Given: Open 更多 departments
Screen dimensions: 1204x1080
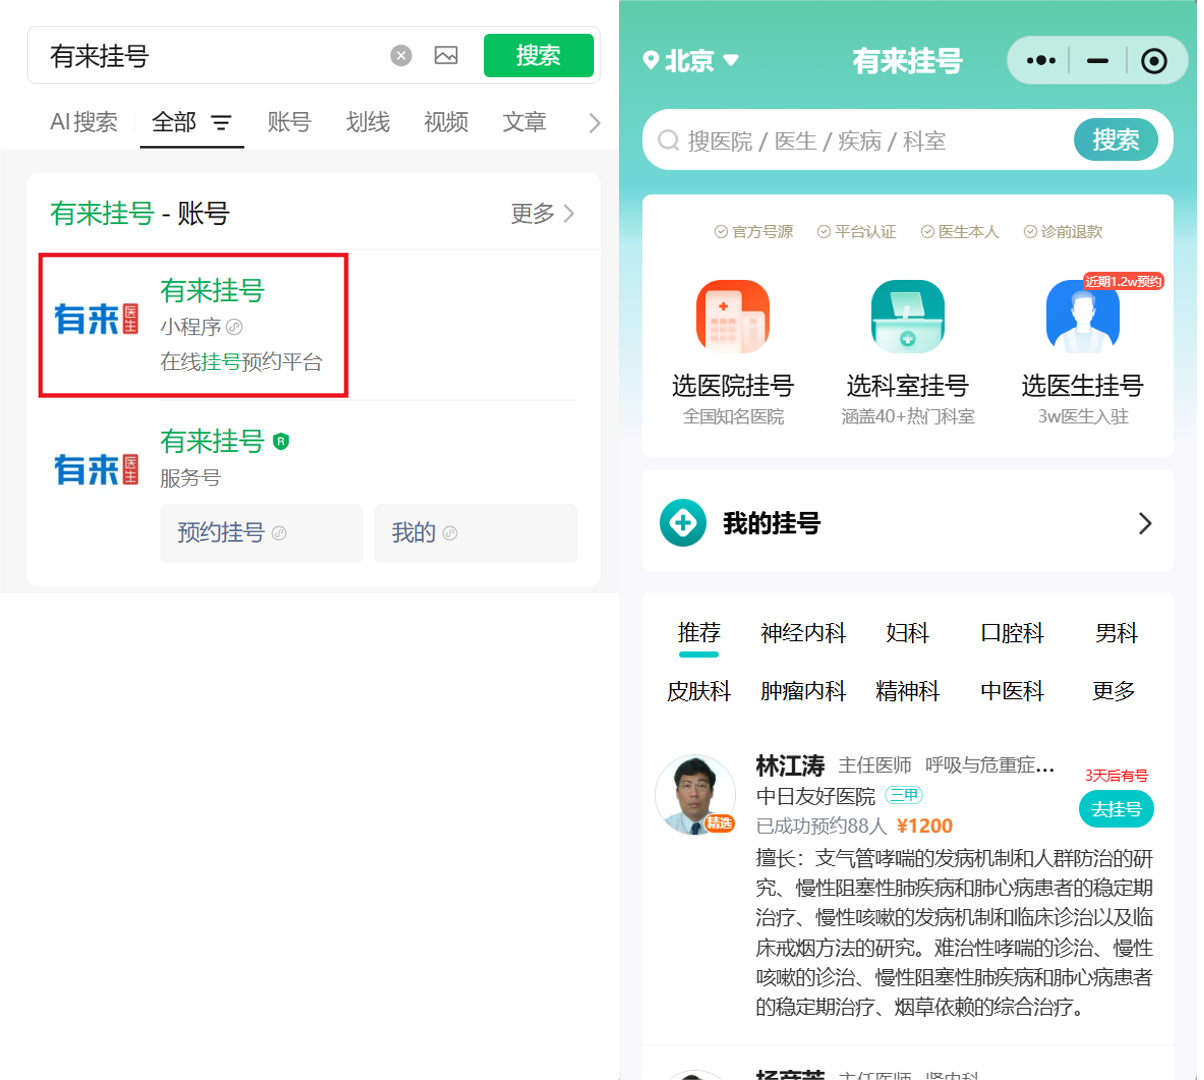Looking at the screenshot, I should coord(1114,691).
